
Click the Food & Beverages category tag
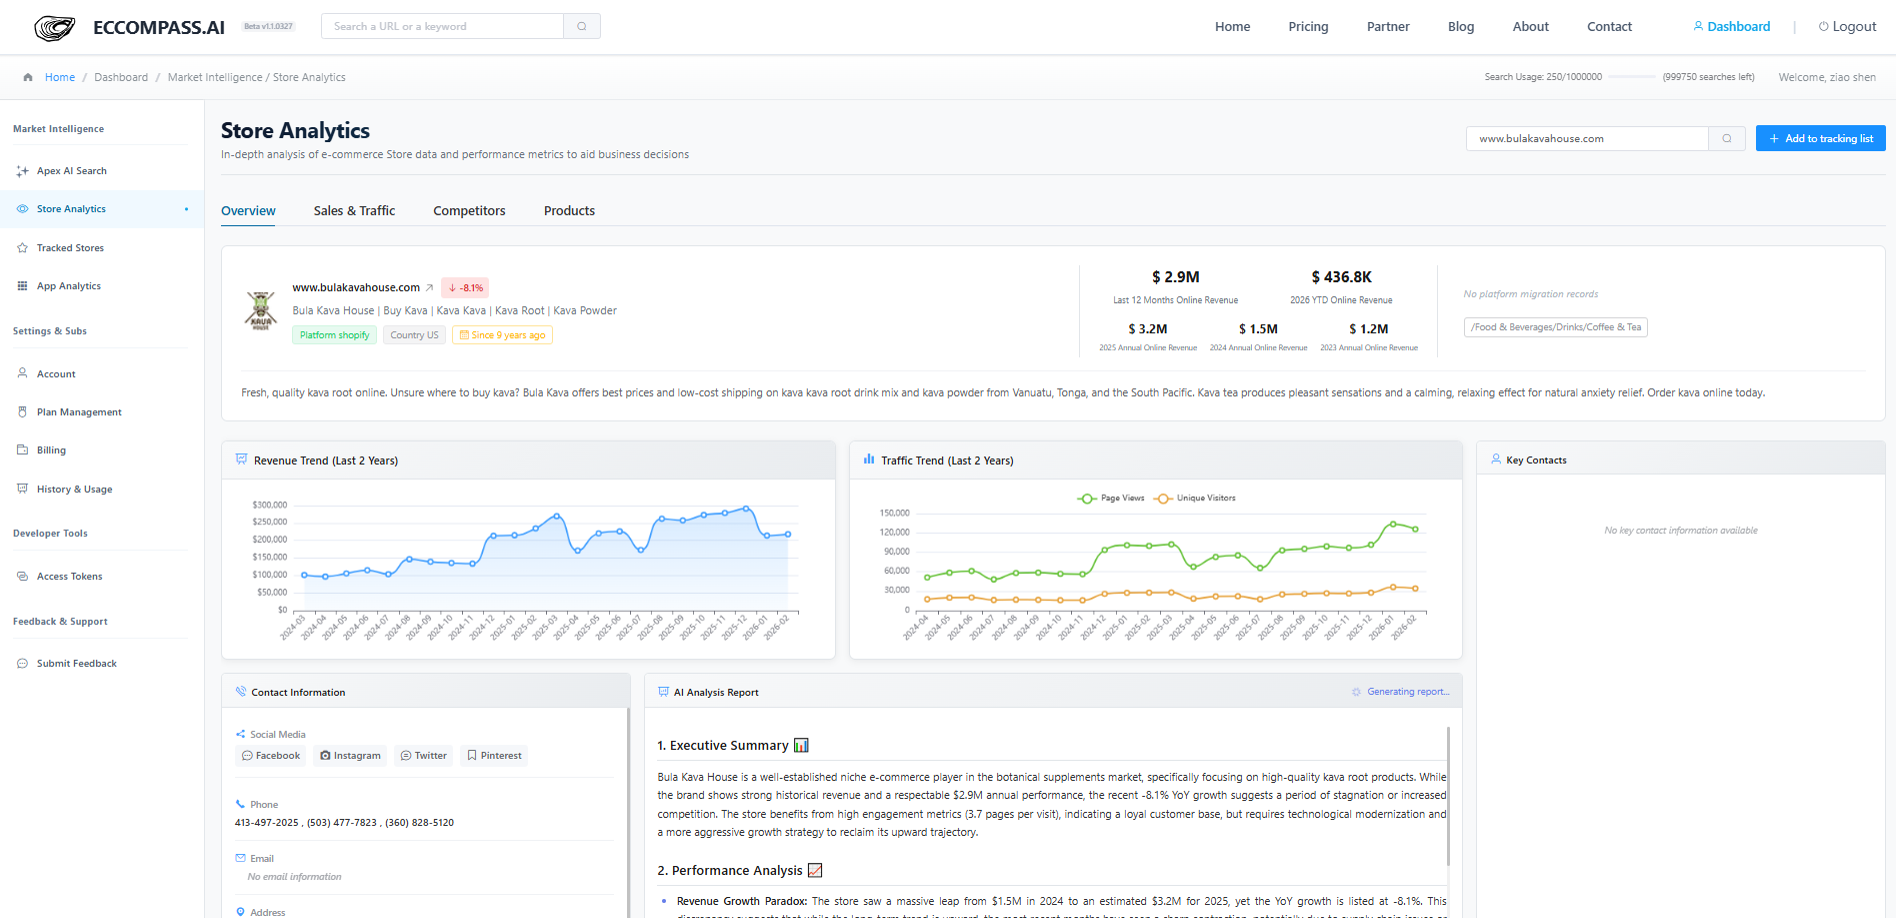tap(1555, 327)
